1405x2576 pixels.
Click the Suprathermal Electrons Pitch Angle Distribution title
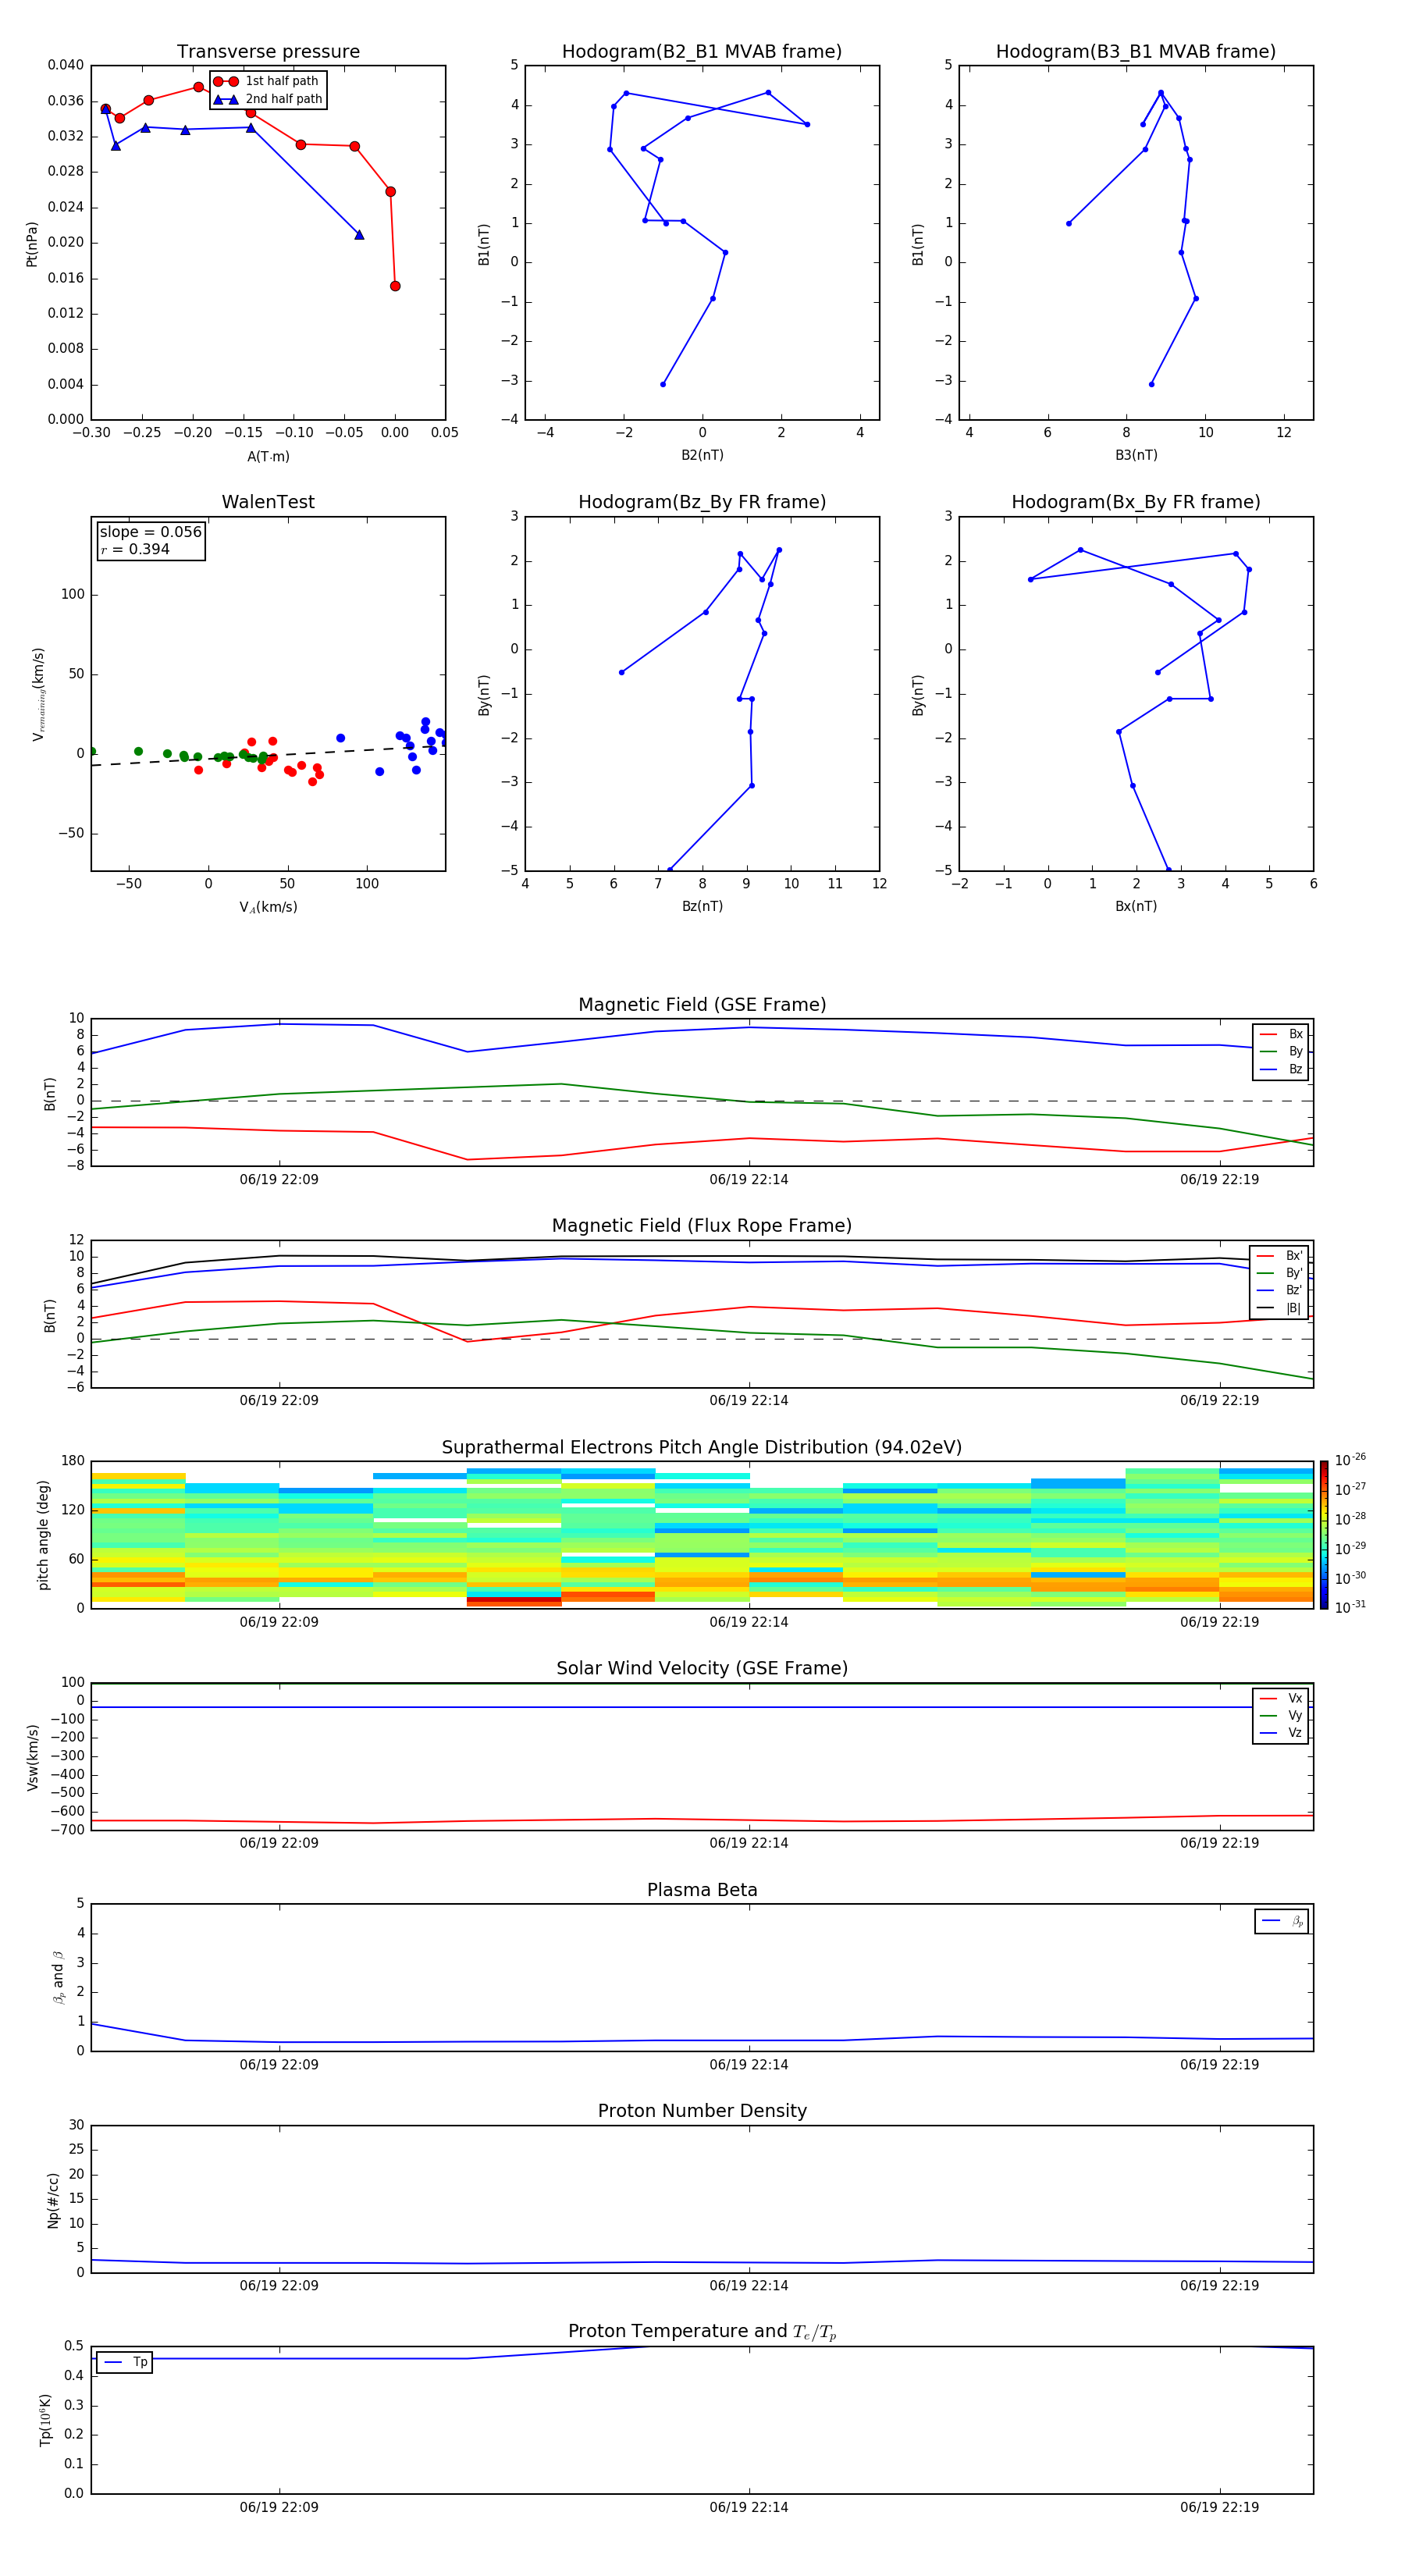pyautogui.click(x=702, y=1447)
